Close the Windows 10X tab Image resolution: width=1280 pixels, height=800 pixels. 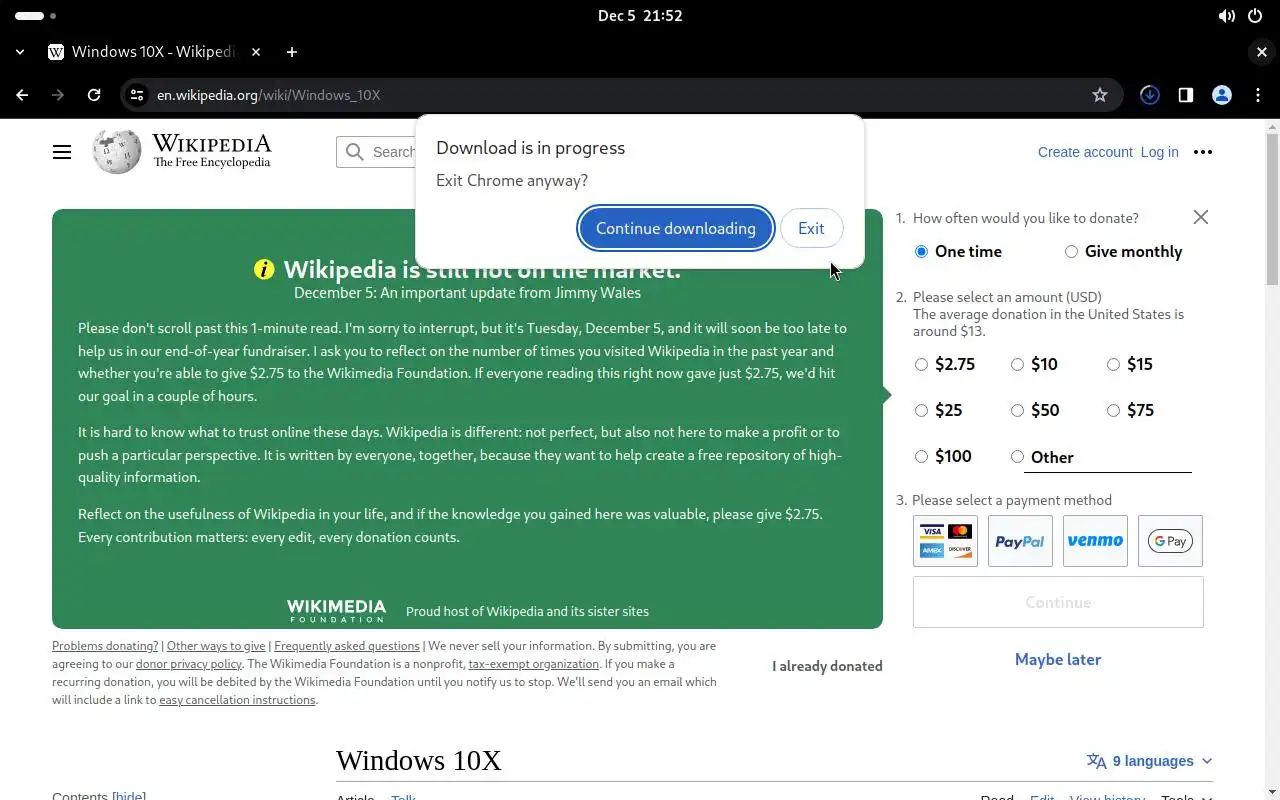256,52
